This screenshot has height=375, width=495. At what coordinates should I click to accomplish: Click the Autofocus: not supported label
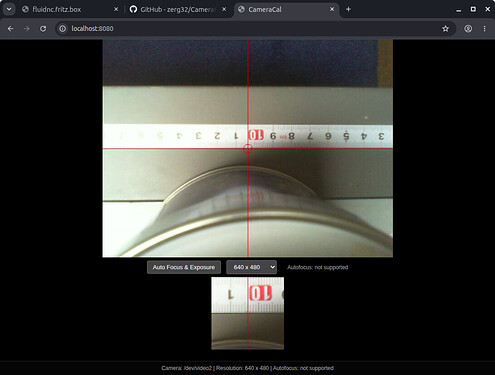coord(317,267)
